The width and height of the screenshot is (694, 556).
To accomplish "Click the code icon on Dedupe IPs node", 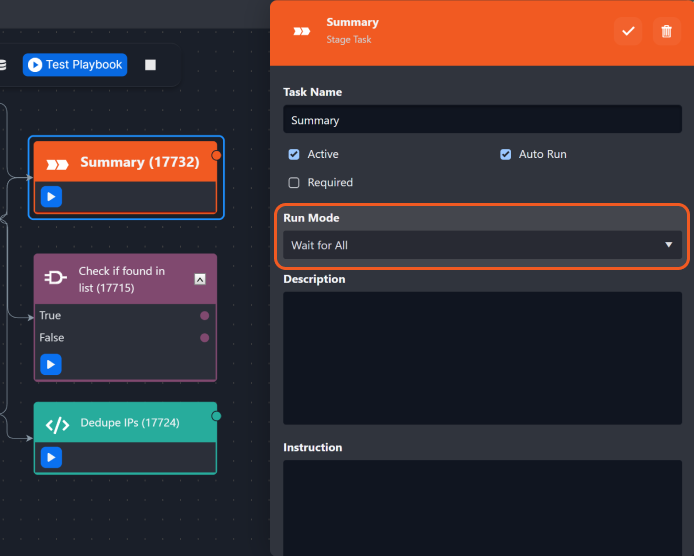I will click(58, 424).
